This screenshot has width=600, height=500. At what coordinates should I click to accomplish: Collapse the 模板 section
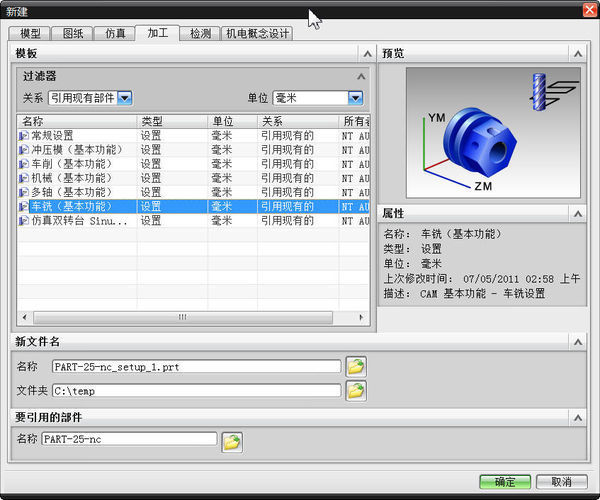[368, 54]
